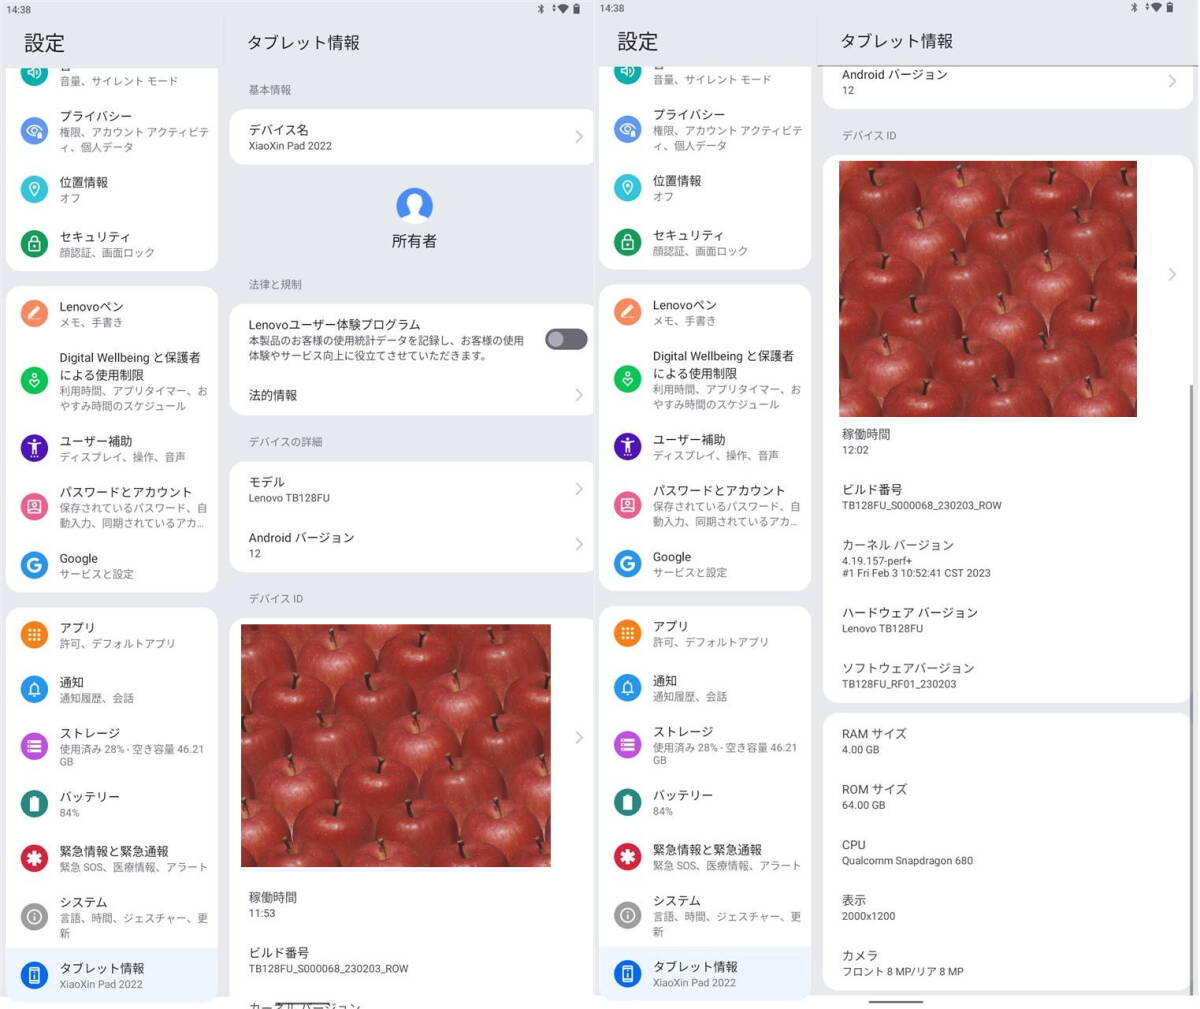The height and width of the screenshot is (1009, 1200).
Task: Tap ビルド番号 entry below 稼働時間 12:02
Action: pyautogui.click(x=1008, y=497)
